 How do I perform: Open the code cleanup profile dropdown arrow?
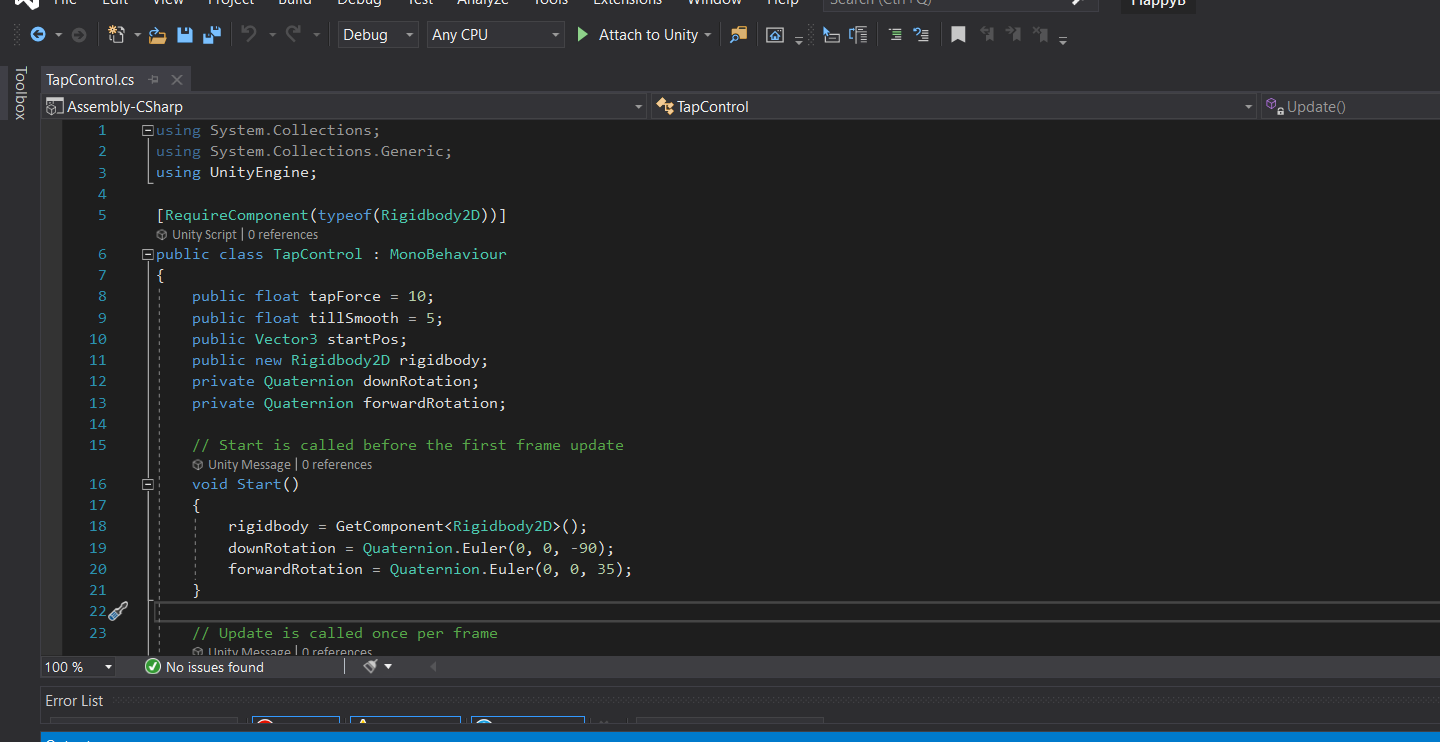tap(388, 666)
